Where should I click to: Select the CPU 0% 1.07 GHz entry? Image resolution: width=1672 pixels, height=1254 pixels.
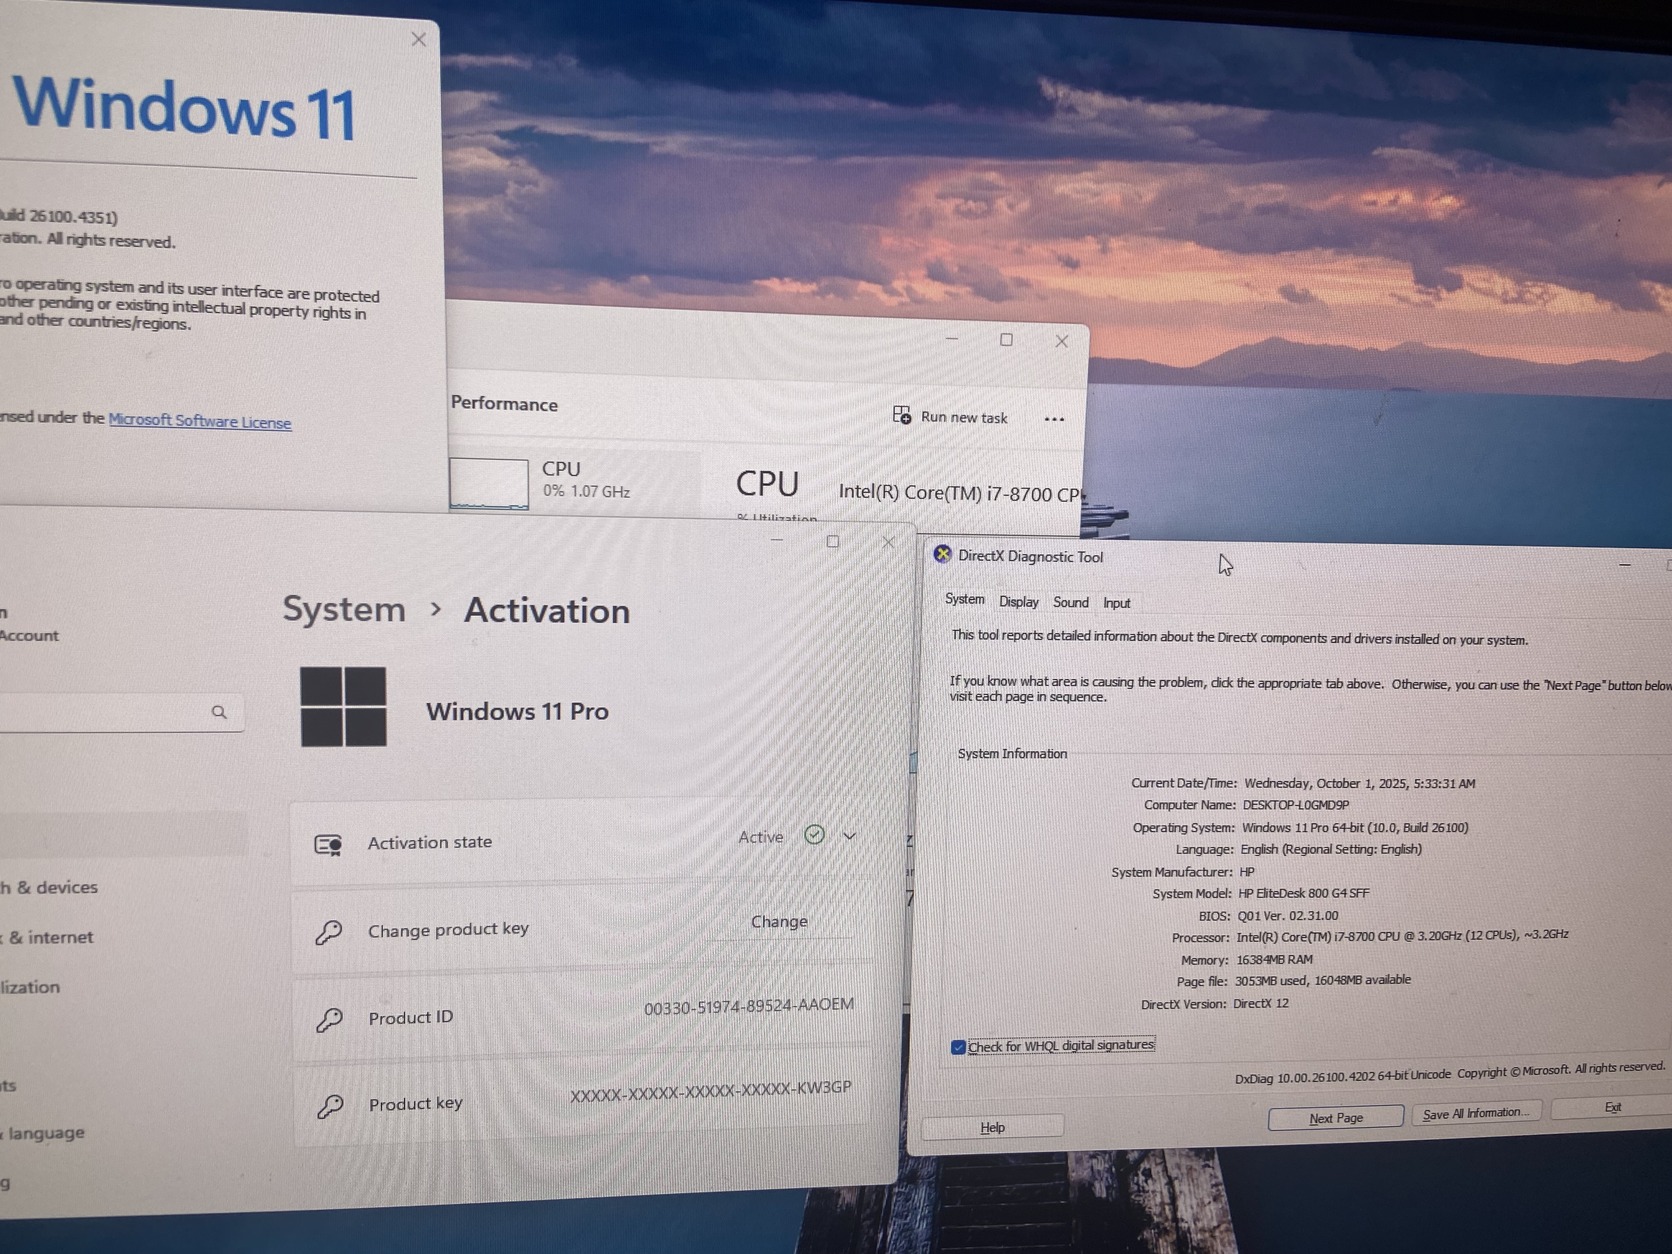coord(574,481)
